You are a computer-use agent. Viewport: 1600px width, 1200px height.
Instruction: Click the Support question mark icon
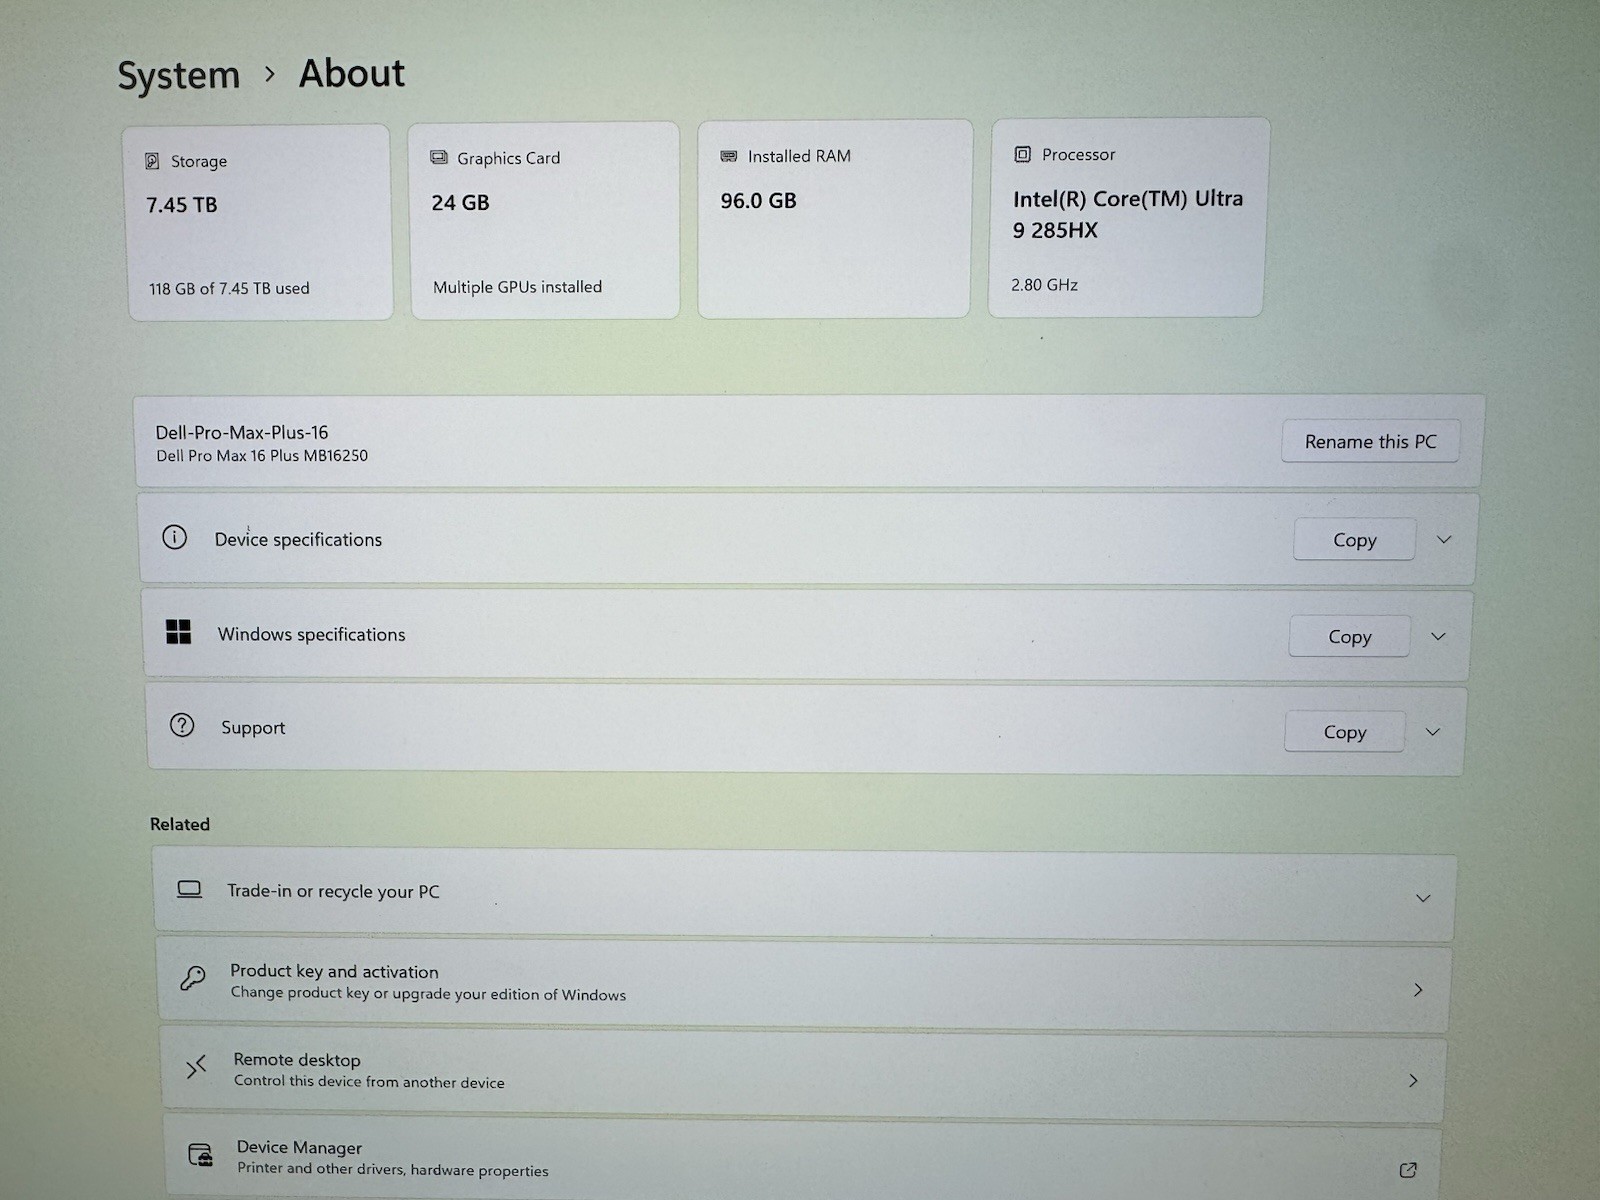pos(182,725)
